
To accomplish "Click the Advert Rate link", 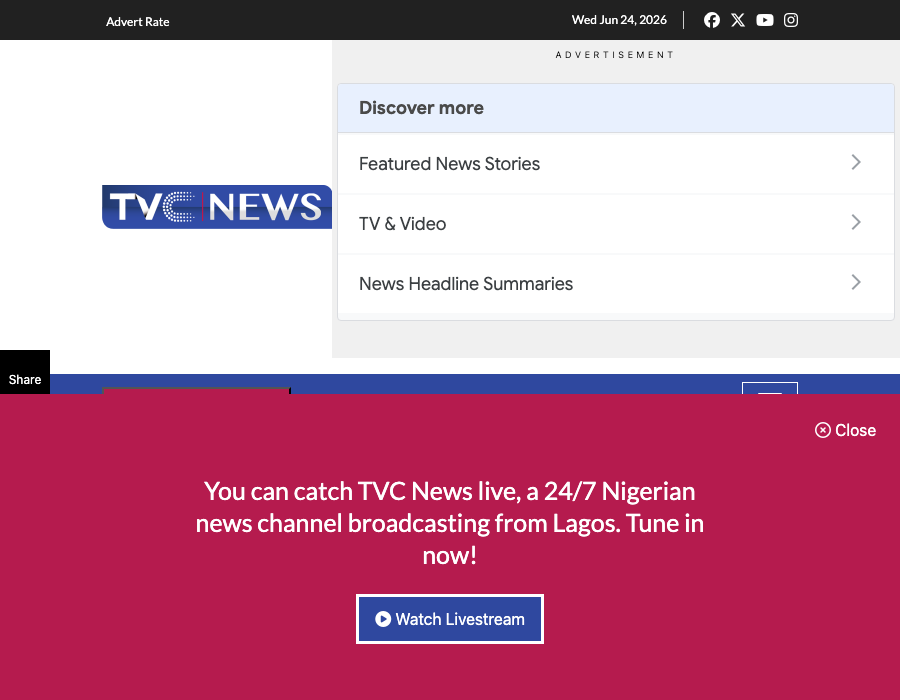I will (x=138, y=22).
